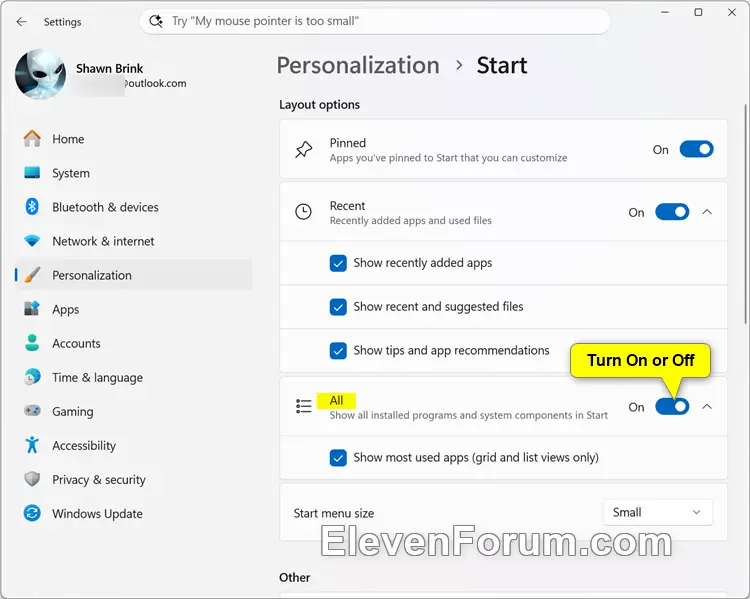The height and width of the screenshot is (599, 750).
Task: Uncheck Show recent and suggested files
Action: (x=338, y=307)
